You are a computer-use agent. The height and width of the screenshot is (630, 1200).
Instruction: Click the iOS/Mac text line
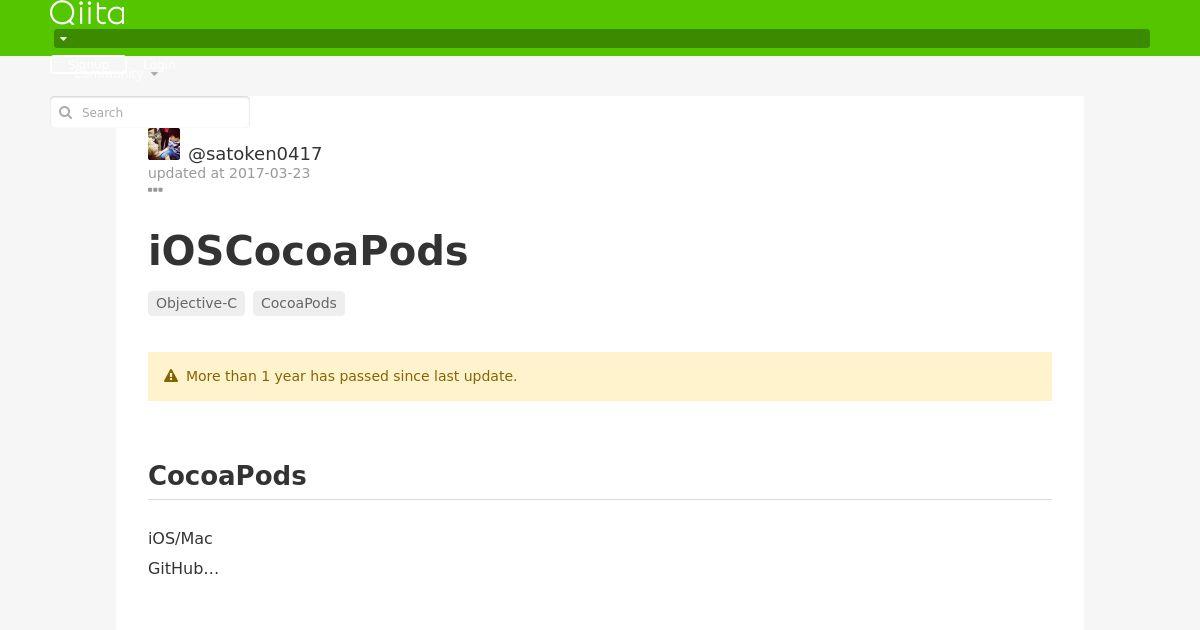(180, 538)
